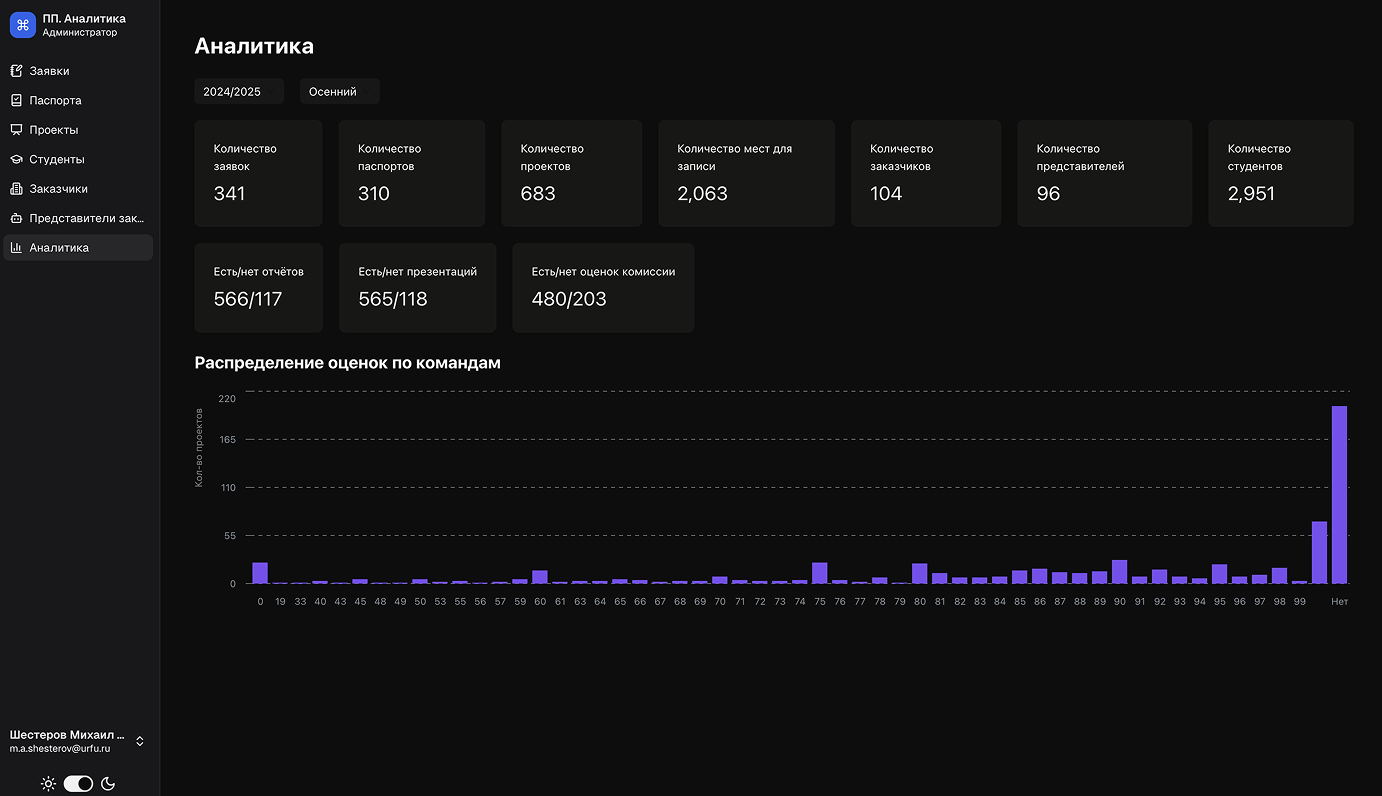The height and width of the screenshot is (796, 1382).
Task: Open the 2024/2025 academic year dropdown
Action: 239,92
